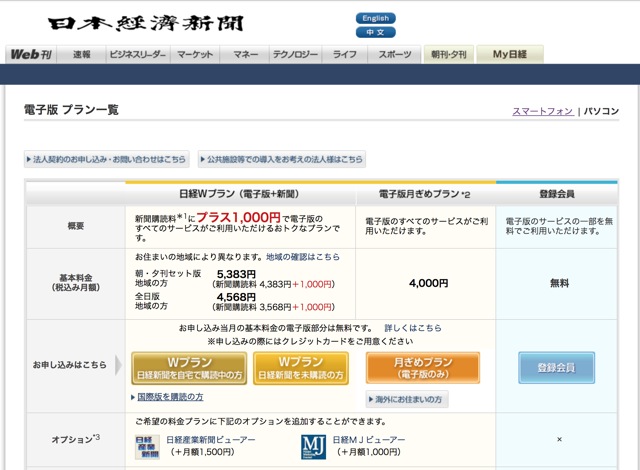Screen dimensions: 640x470
Task: Choose Wプラン for 日経新聞を自宅で購読中の方
Action: (x=189, y=368)
